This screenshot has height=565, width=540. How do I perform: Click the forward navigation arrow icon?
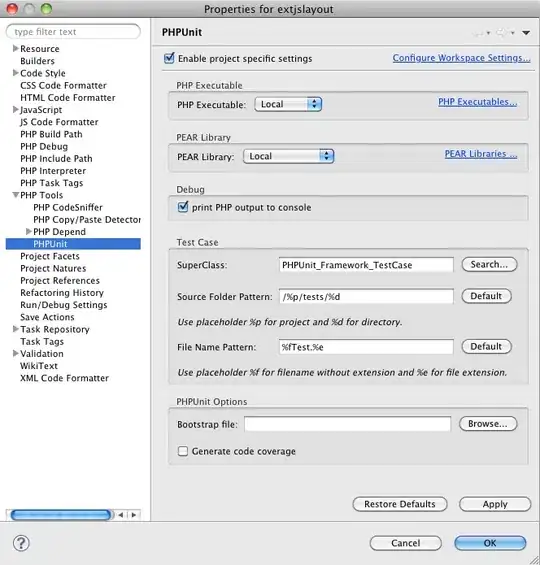[x=501, y=33]
